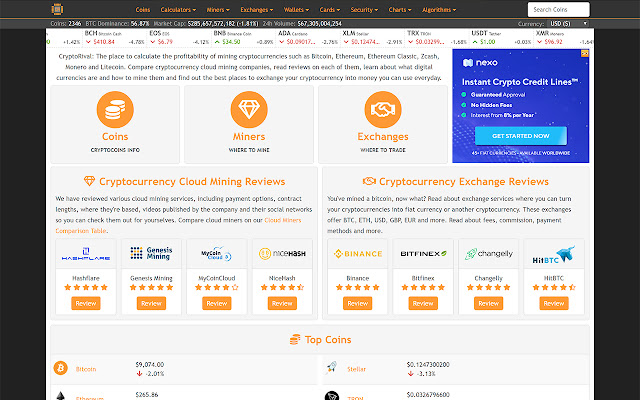The image size is (640, 400).
Task: Click the Genesis Mining logo
Action: click(x=151, y=253)
